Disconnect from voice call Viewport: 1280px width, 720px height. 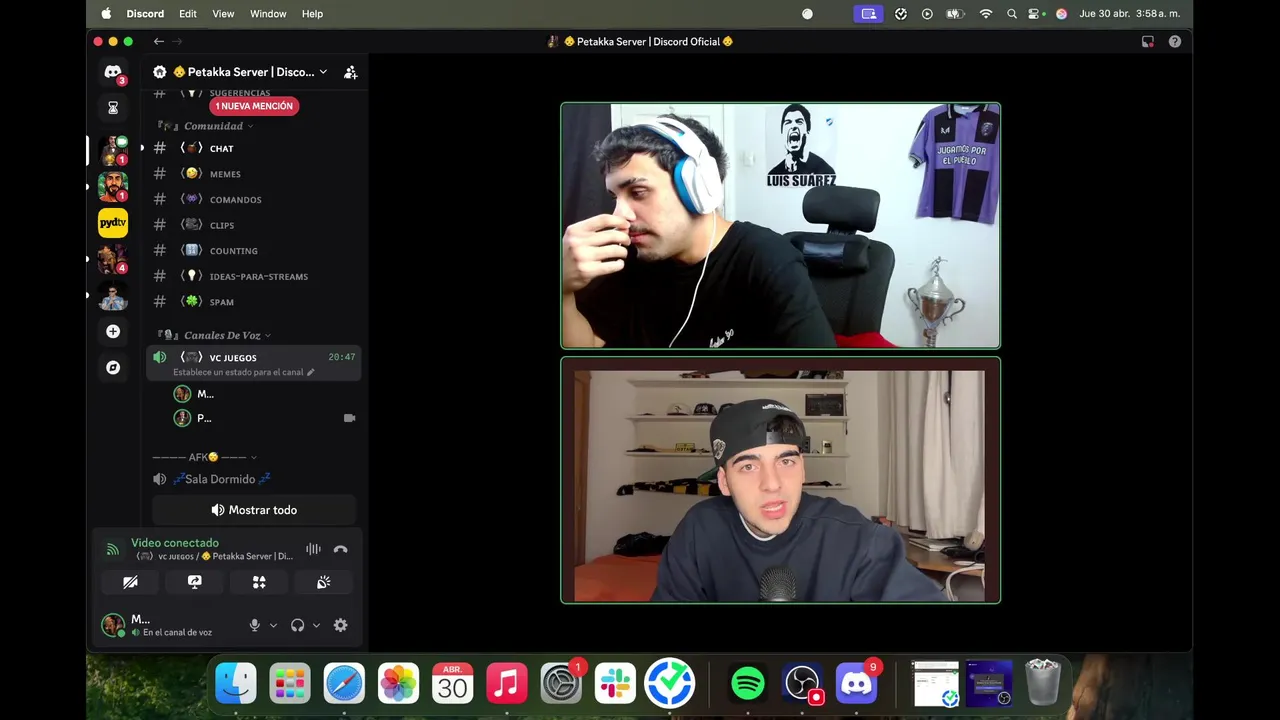(340, 549)
